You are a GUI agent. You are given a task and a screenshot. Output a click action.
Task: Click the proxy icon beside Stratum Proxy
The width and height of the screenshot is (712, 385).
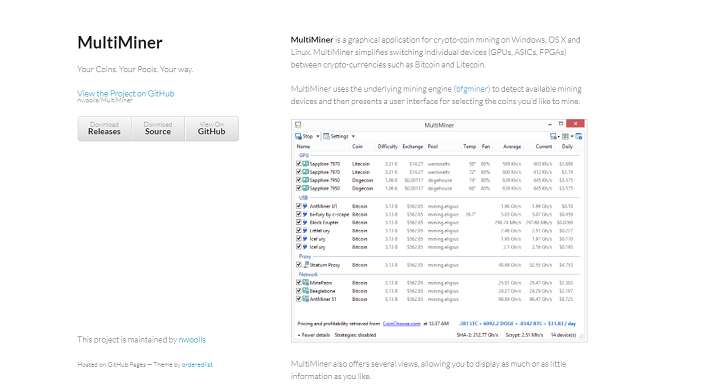306,264
